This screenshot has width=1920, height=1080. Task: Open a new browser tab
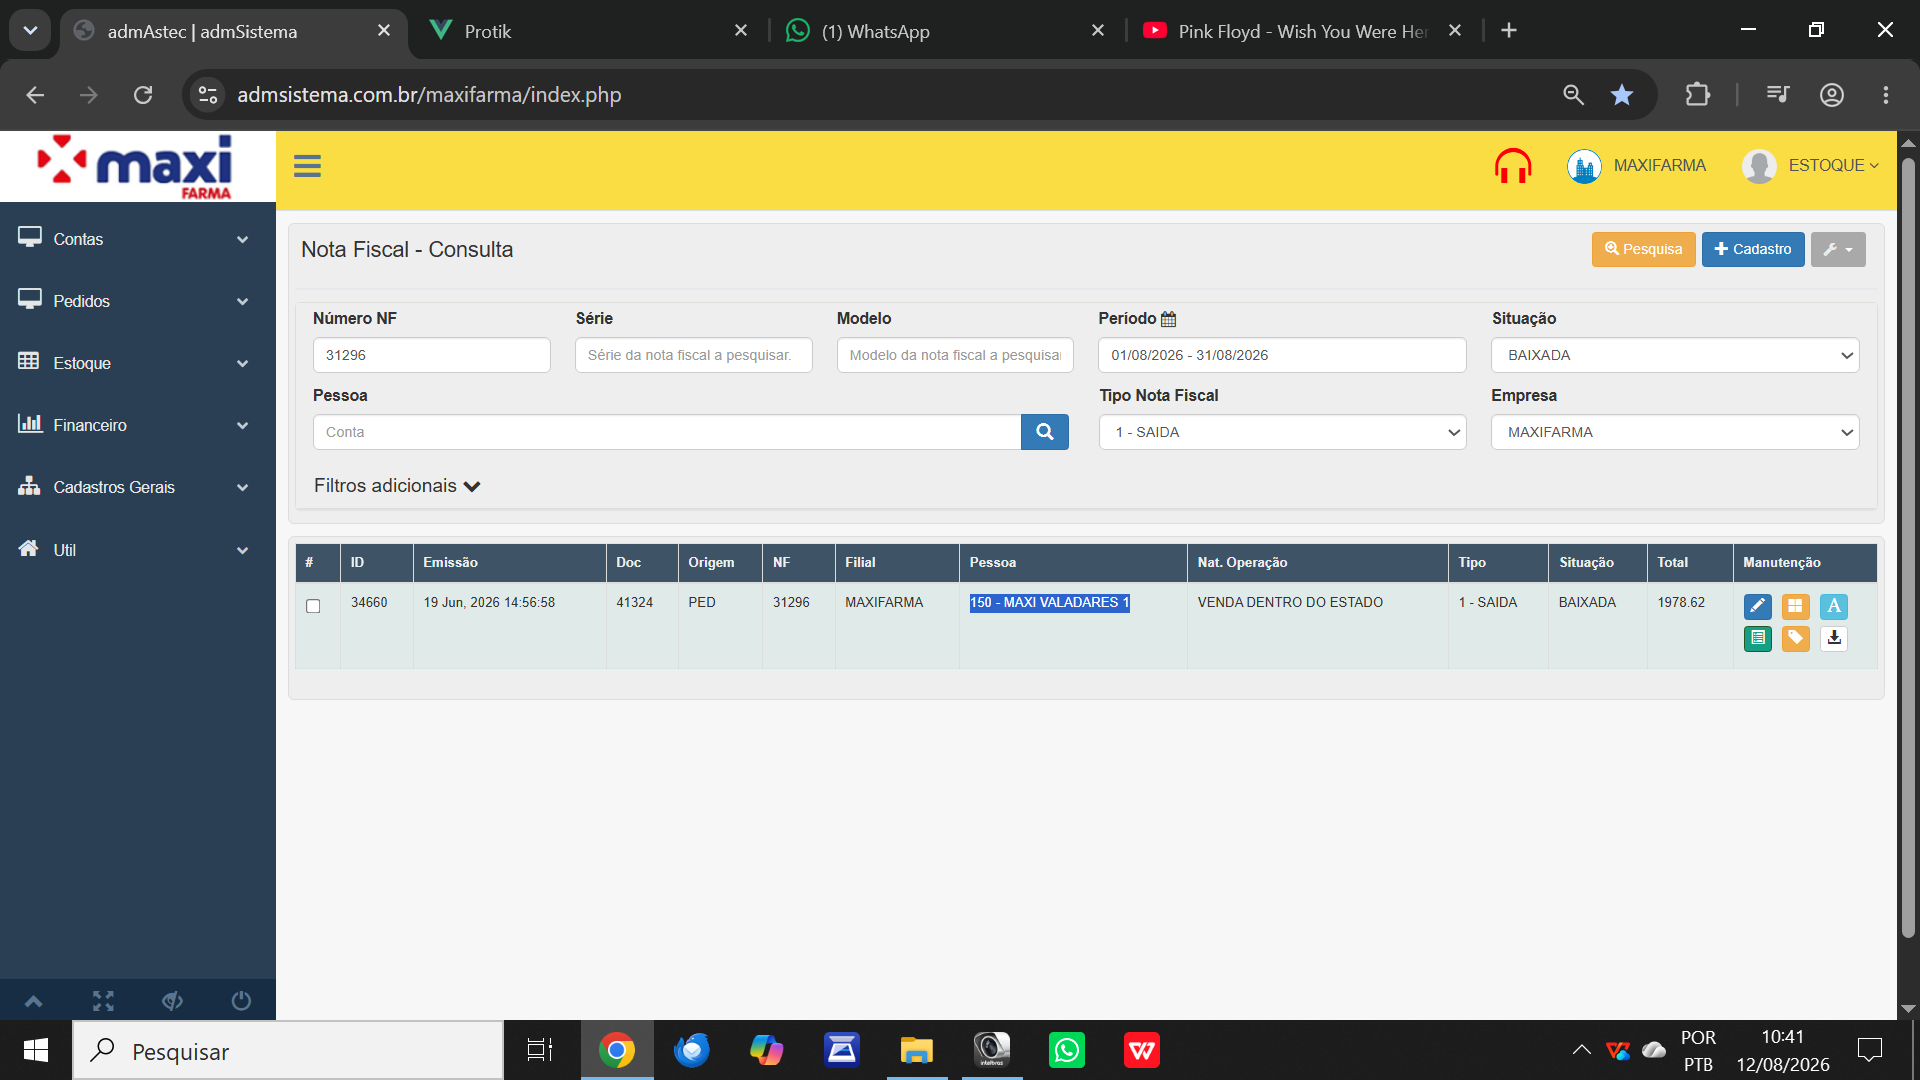[1509, 31]
